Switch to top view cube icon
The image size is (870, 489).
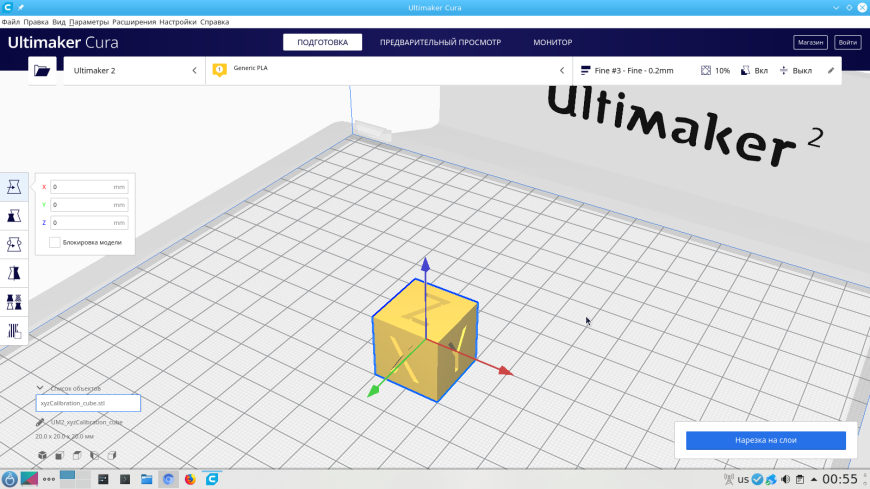tap(77, 456)
